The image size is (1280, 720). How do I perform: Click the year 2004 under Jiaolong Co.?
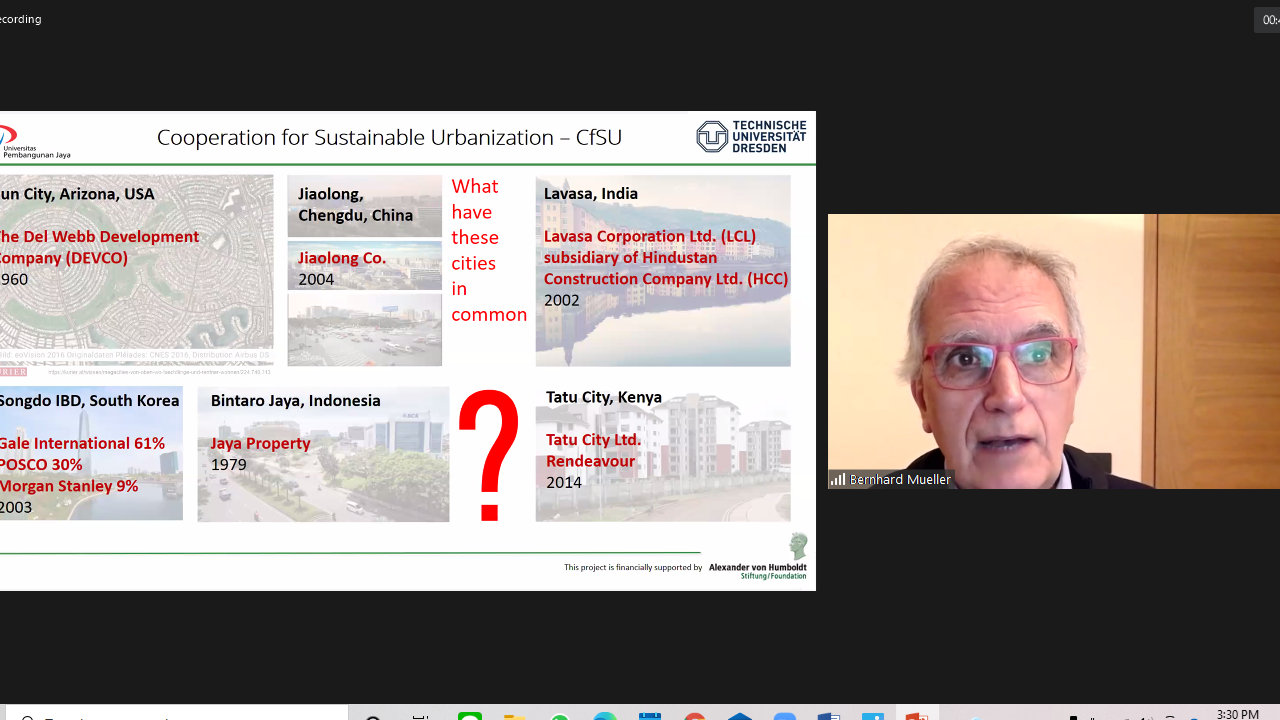[x=316, y=280]
